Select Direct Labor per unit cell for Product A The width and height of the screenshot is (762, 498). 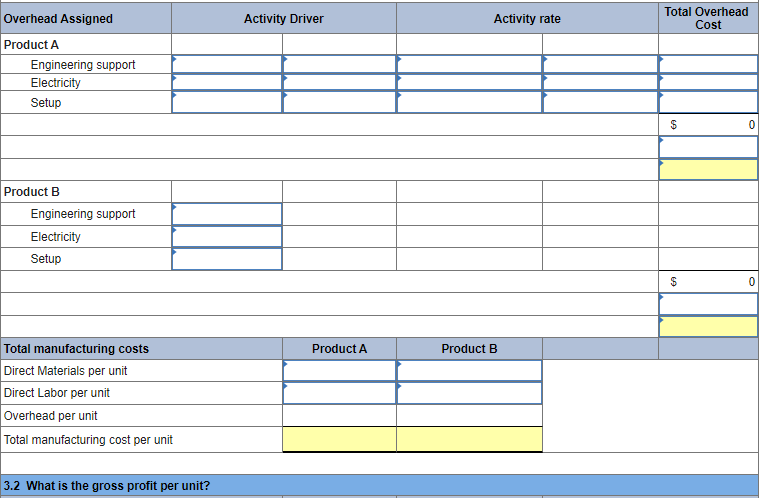tap(339, 393)
